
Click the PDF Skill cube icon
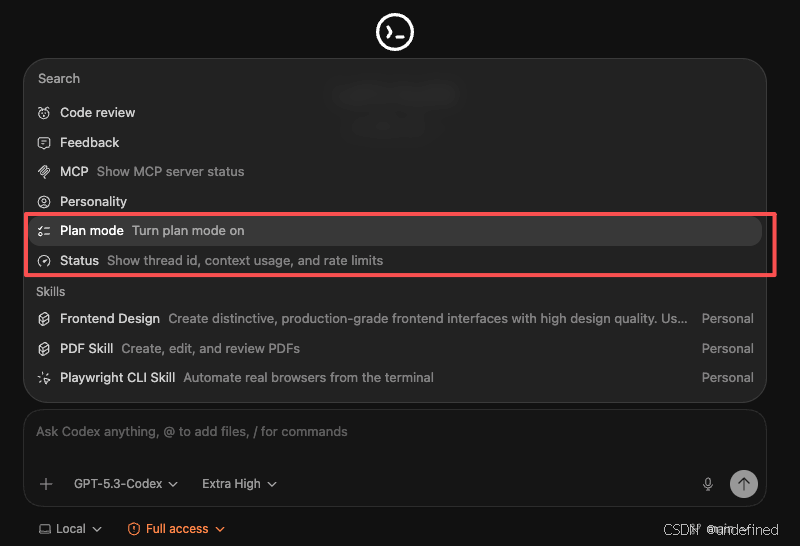coord(44,349)
